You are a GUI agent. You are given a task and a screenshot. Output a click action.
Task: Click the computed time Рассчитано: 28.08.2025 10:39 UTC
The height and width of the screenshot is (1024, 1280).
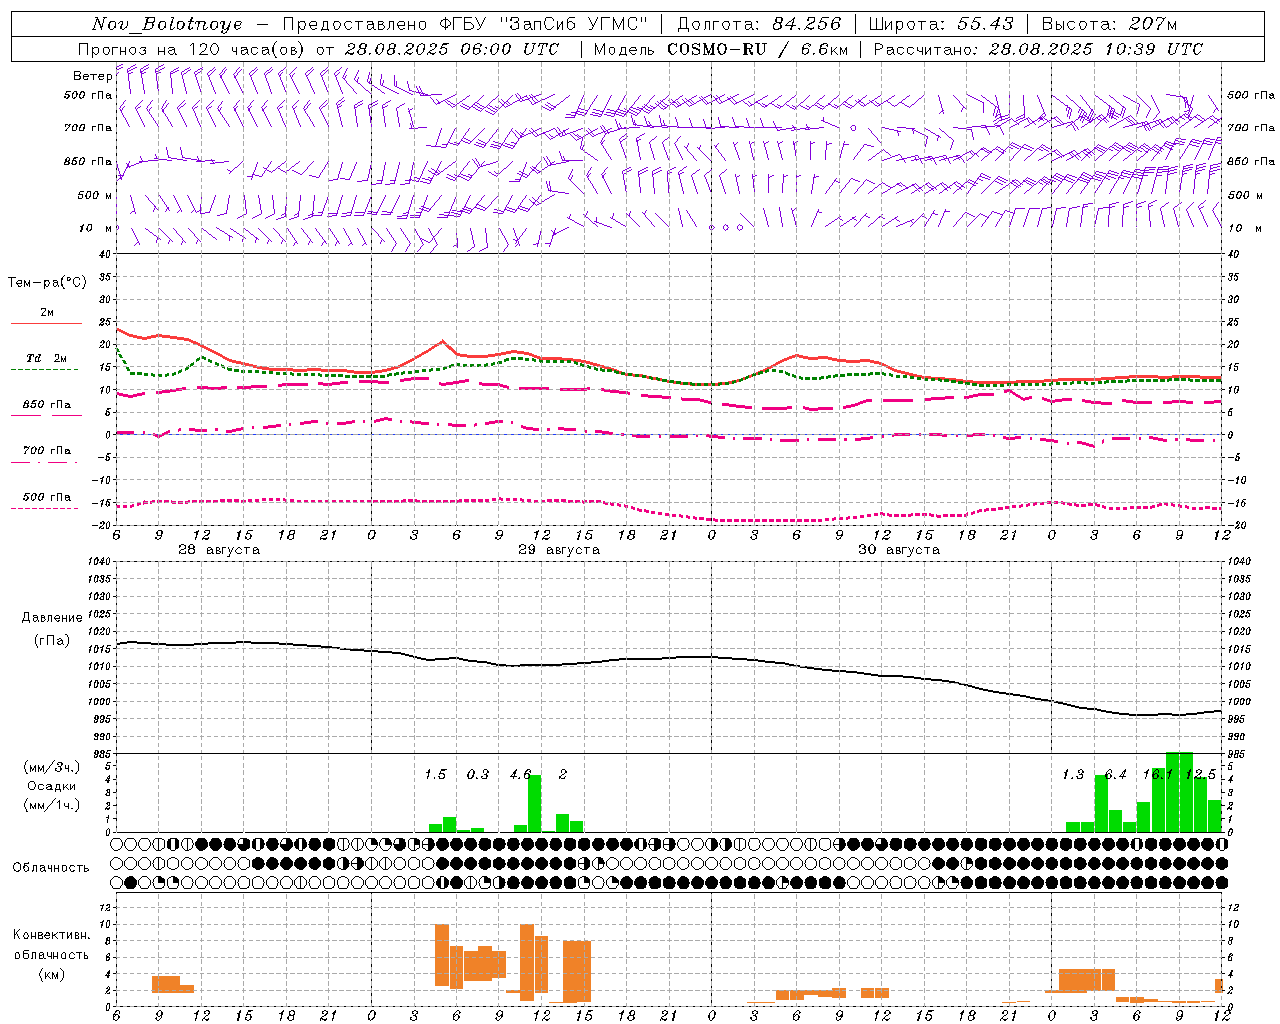click(x=1038, y=49)
